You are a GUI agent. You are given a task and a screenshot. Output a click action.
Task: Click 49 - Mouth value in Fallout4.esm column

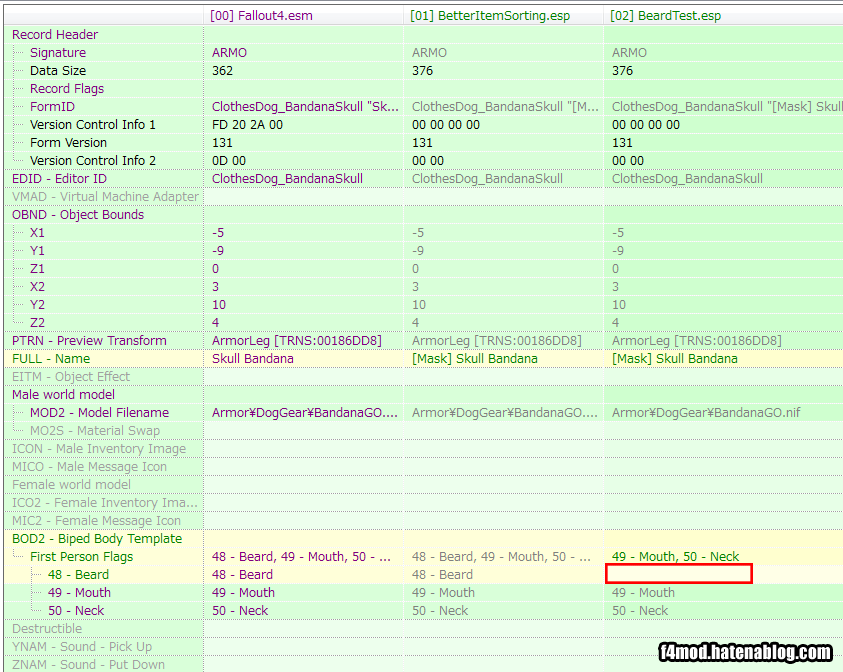click(x=243, y=593)
